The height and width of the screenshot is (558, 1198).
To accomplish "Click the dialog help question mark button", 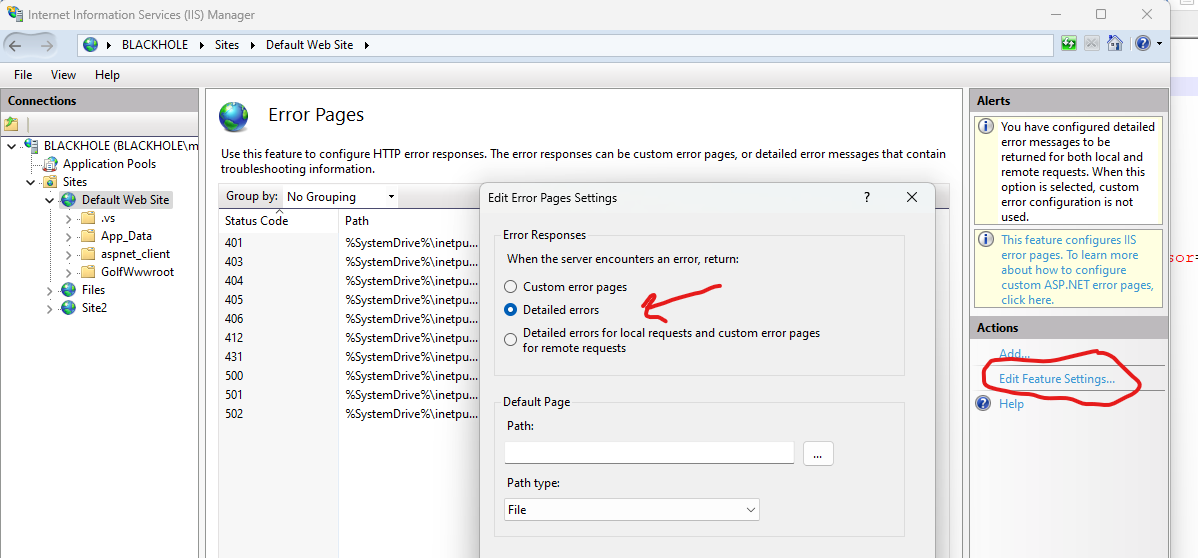I will click(867, 197).
